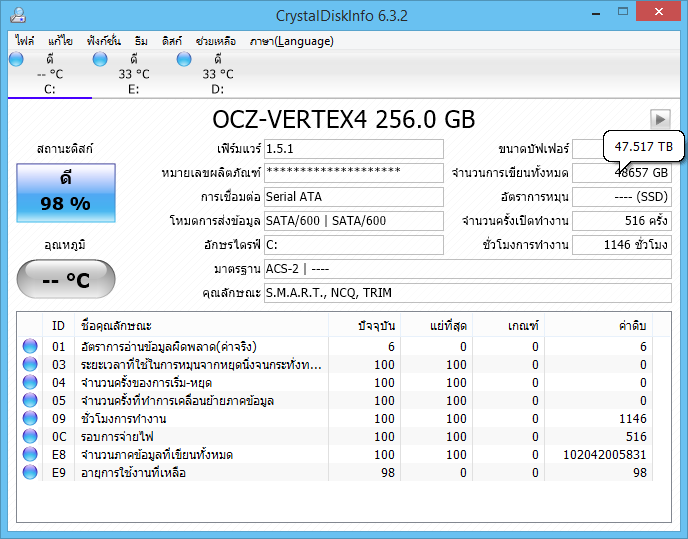Open the ช่วยเหลือ menu
Screen dimensions: 688x539
pyautogui.click(x=216, y=41)
